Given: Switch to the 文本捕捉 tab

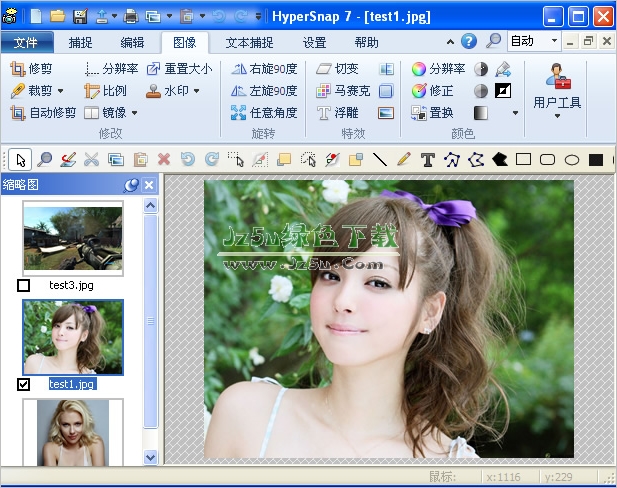Looking at the screenshot, I should click(x=249, y=42).
